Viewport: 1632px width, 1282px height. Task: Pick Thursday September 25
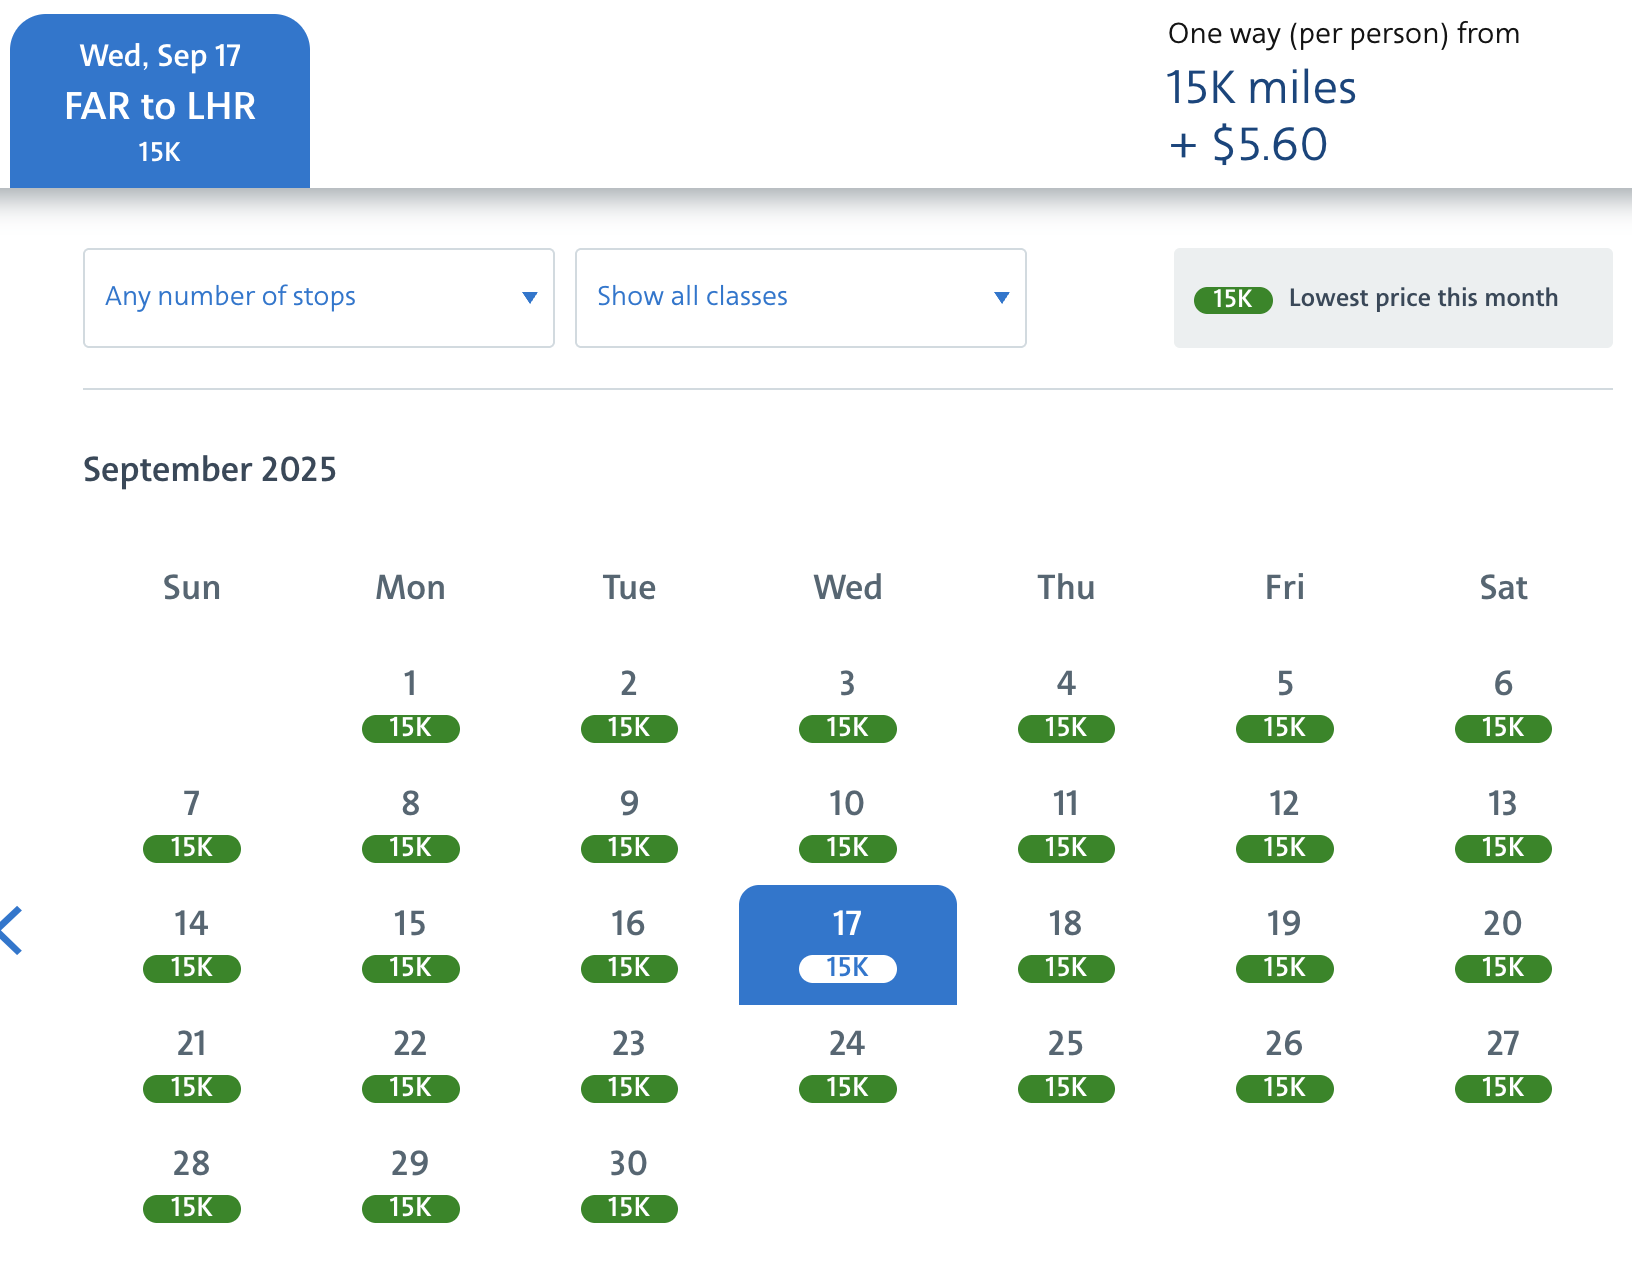pos(1066,1065)
